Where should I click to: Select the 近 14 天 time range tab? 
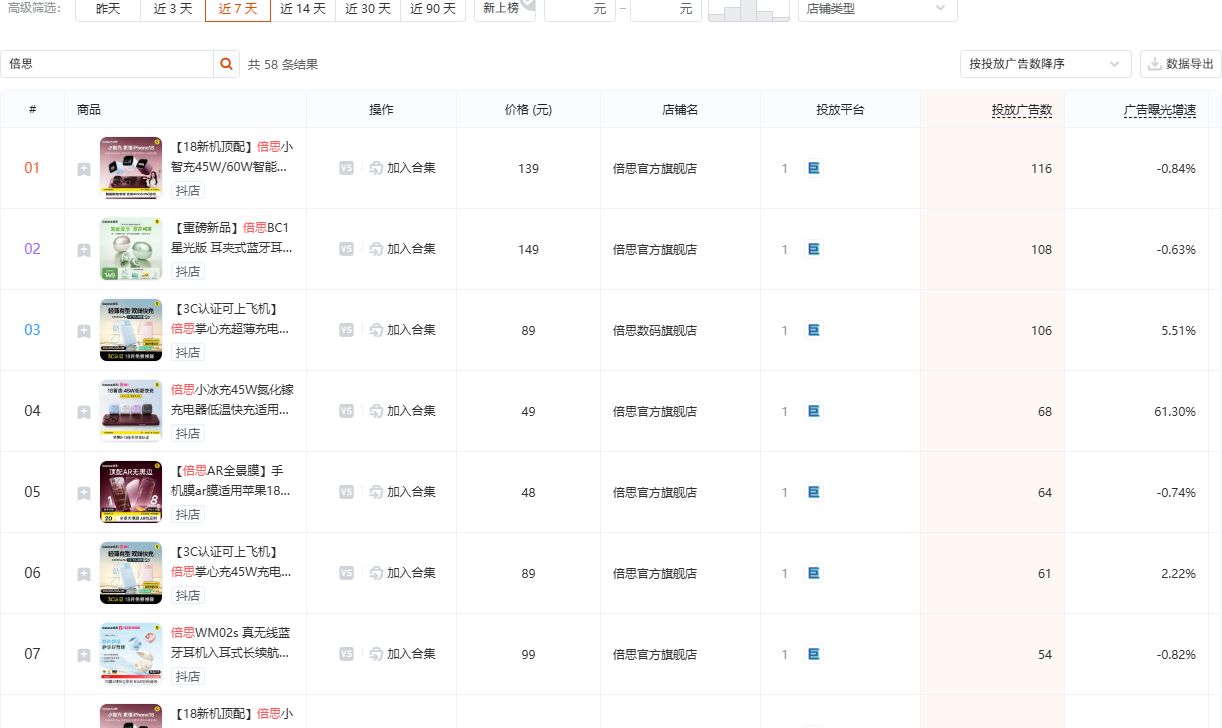(x=303, y=9)
